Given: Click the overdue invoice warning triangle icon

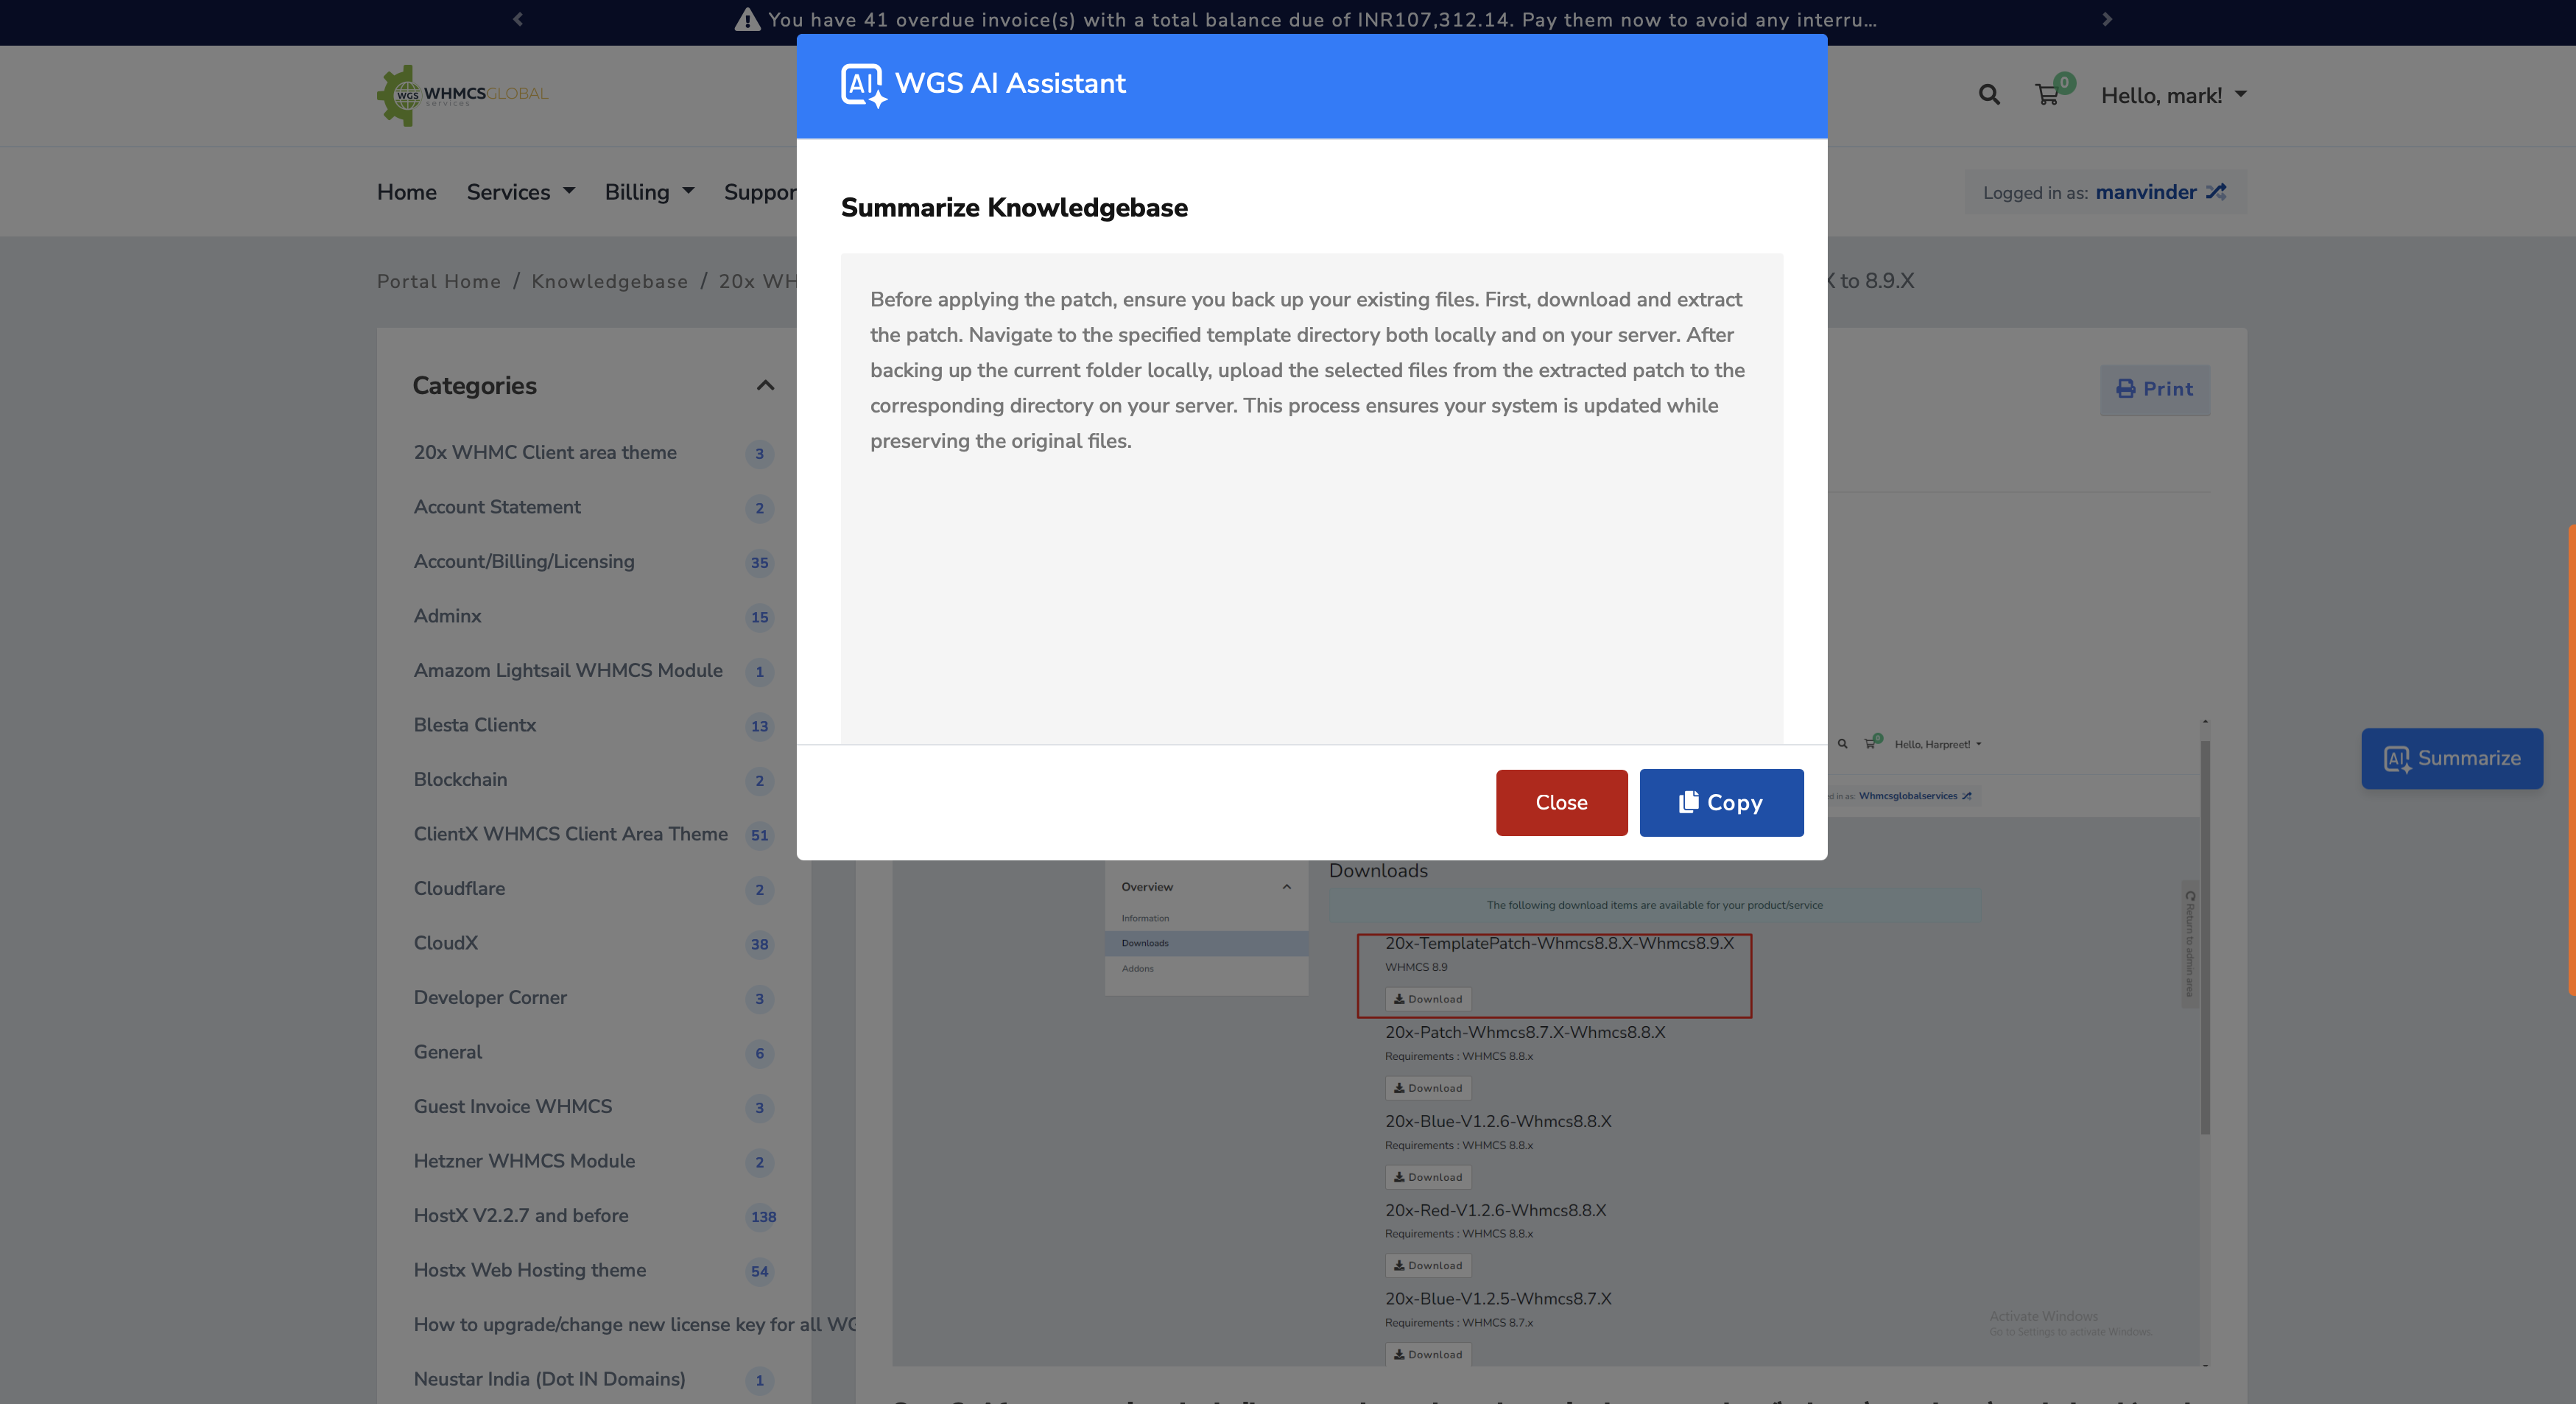Looking at the screenshot, I should pyautogui.click(x=747, y=19).
